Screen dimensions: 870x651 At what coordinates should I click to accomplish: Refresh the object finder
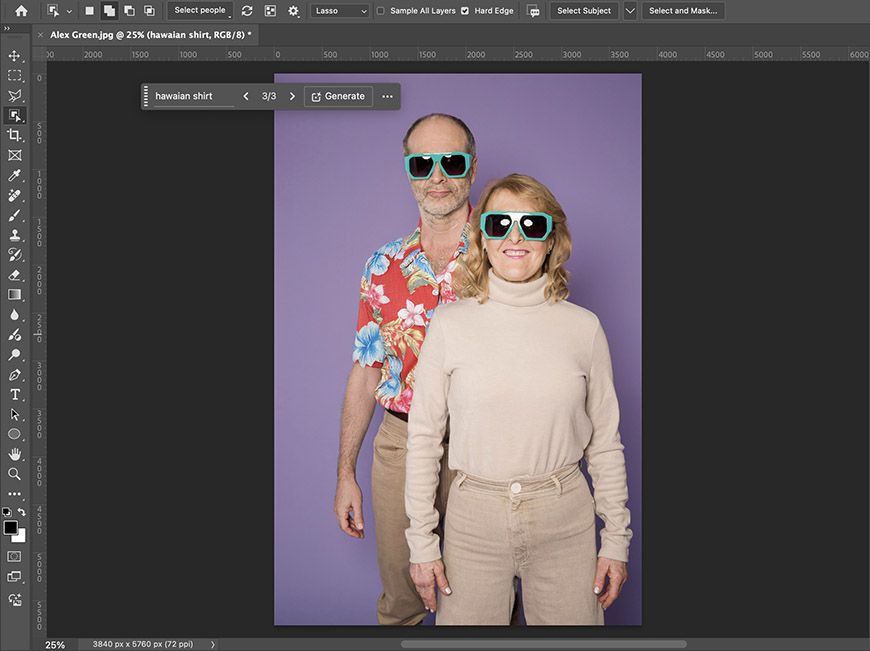(247, 11)
